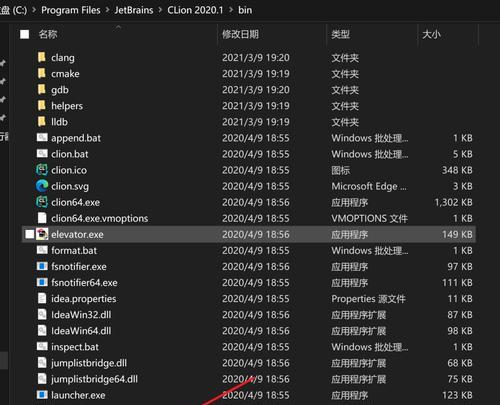Screen dimensions: 500x405
Task: Click the jumplistbridge.dll file icon
Action: pos(42,363)
